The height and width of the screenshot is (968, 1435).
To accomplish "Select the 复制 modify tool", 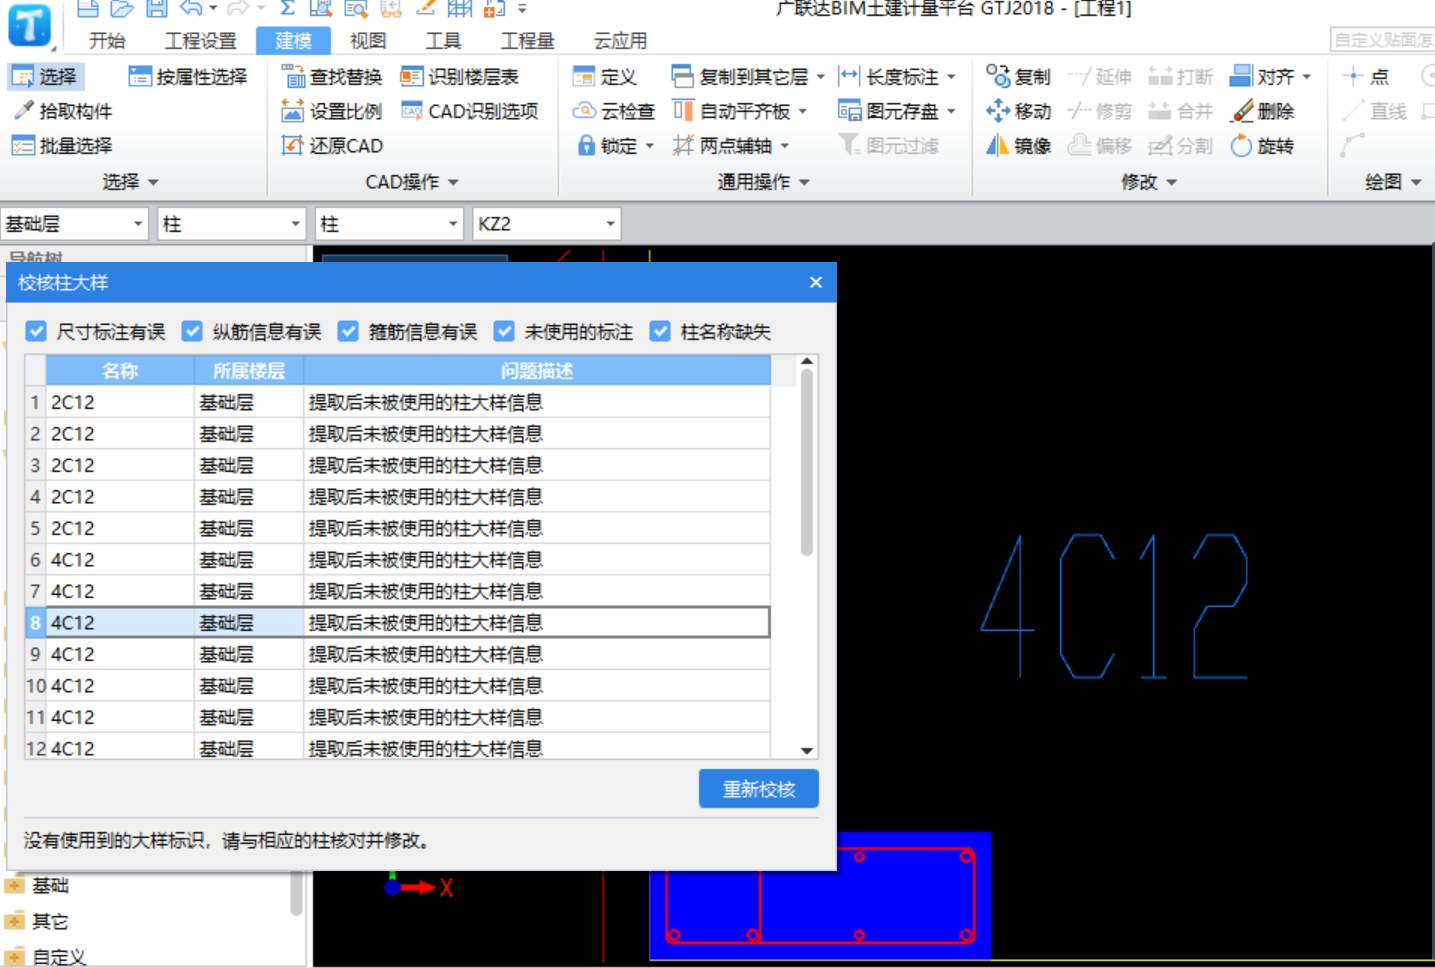I will (1018, 76).
